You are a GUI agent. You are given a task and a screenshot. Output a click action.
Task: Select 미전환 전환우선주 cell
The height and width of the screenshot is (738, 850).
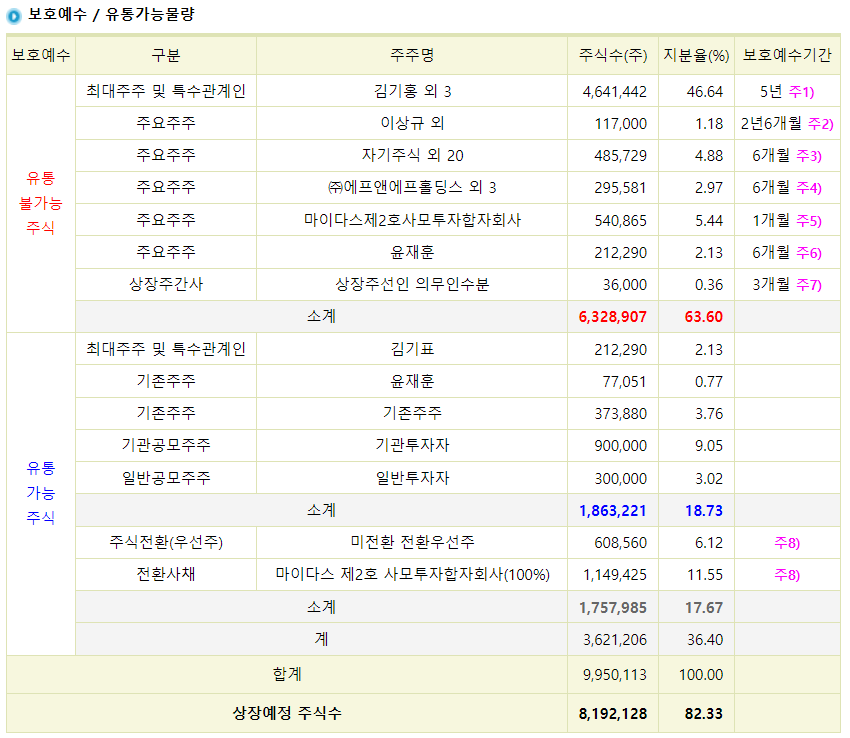(412, 541)
